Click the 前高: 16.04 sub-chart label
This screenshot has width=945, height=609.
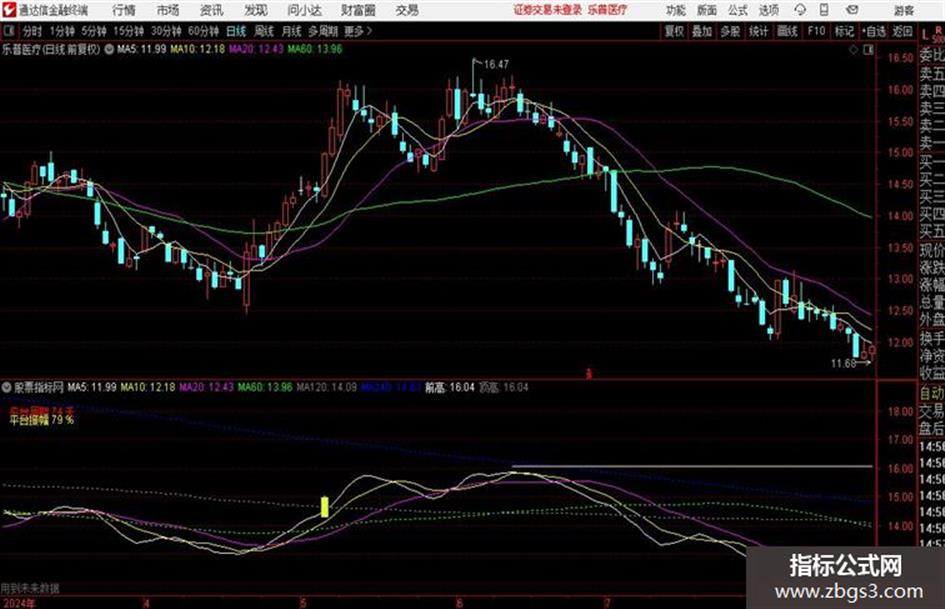(450, 387)
